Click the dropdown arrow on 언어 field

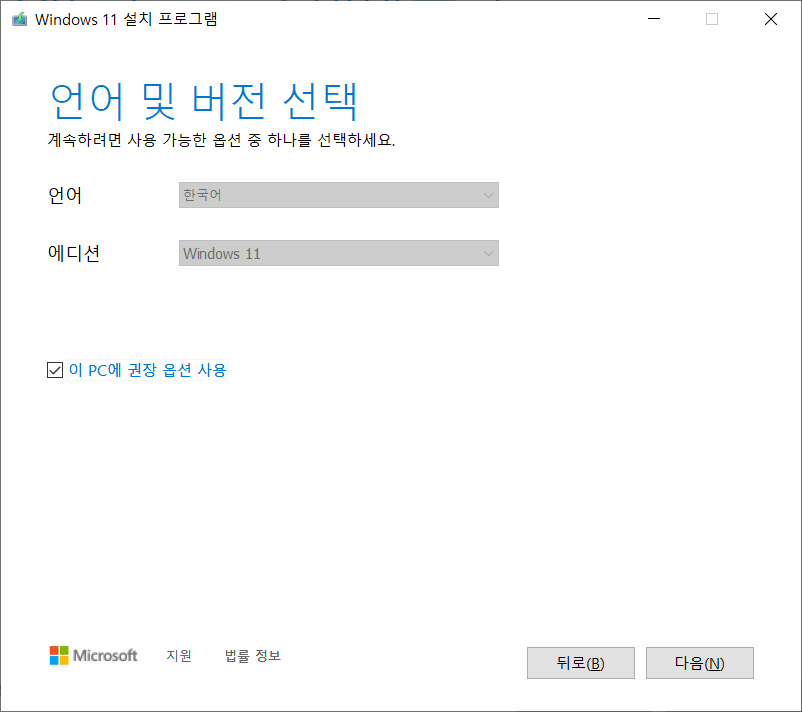[x=487, y=194]
